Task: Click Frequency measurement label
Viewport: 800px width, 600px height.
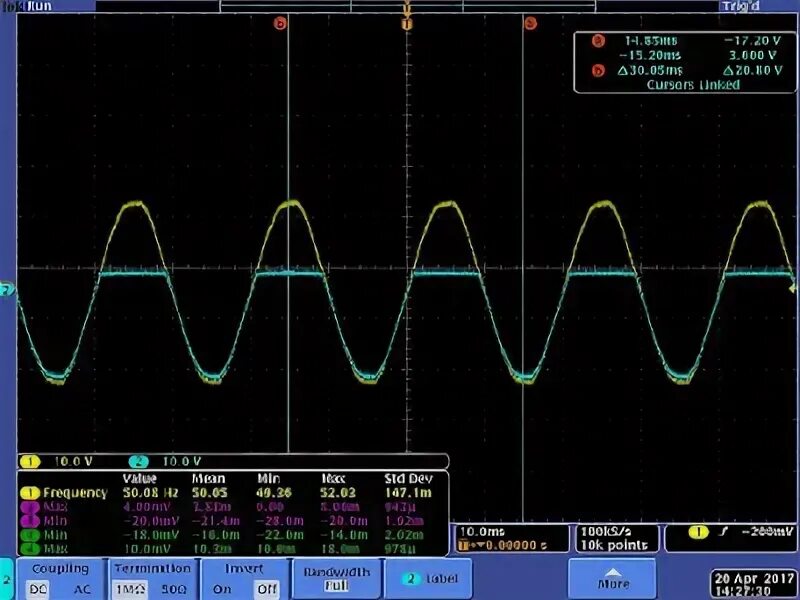Action: pyautogui.click(x=76, y=493)
